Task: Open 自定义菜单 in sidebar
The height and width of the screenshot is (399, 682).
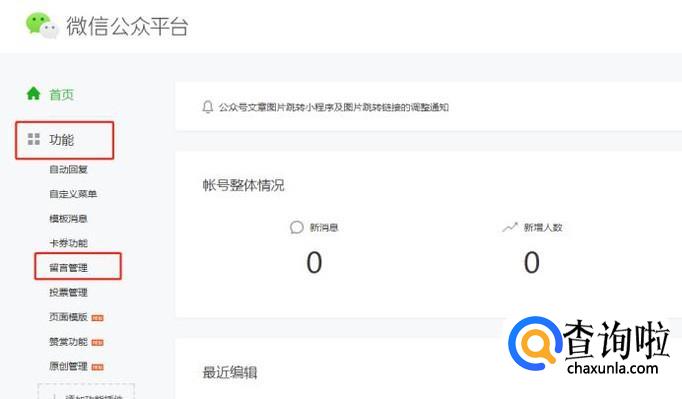Action: click(73, 194)
